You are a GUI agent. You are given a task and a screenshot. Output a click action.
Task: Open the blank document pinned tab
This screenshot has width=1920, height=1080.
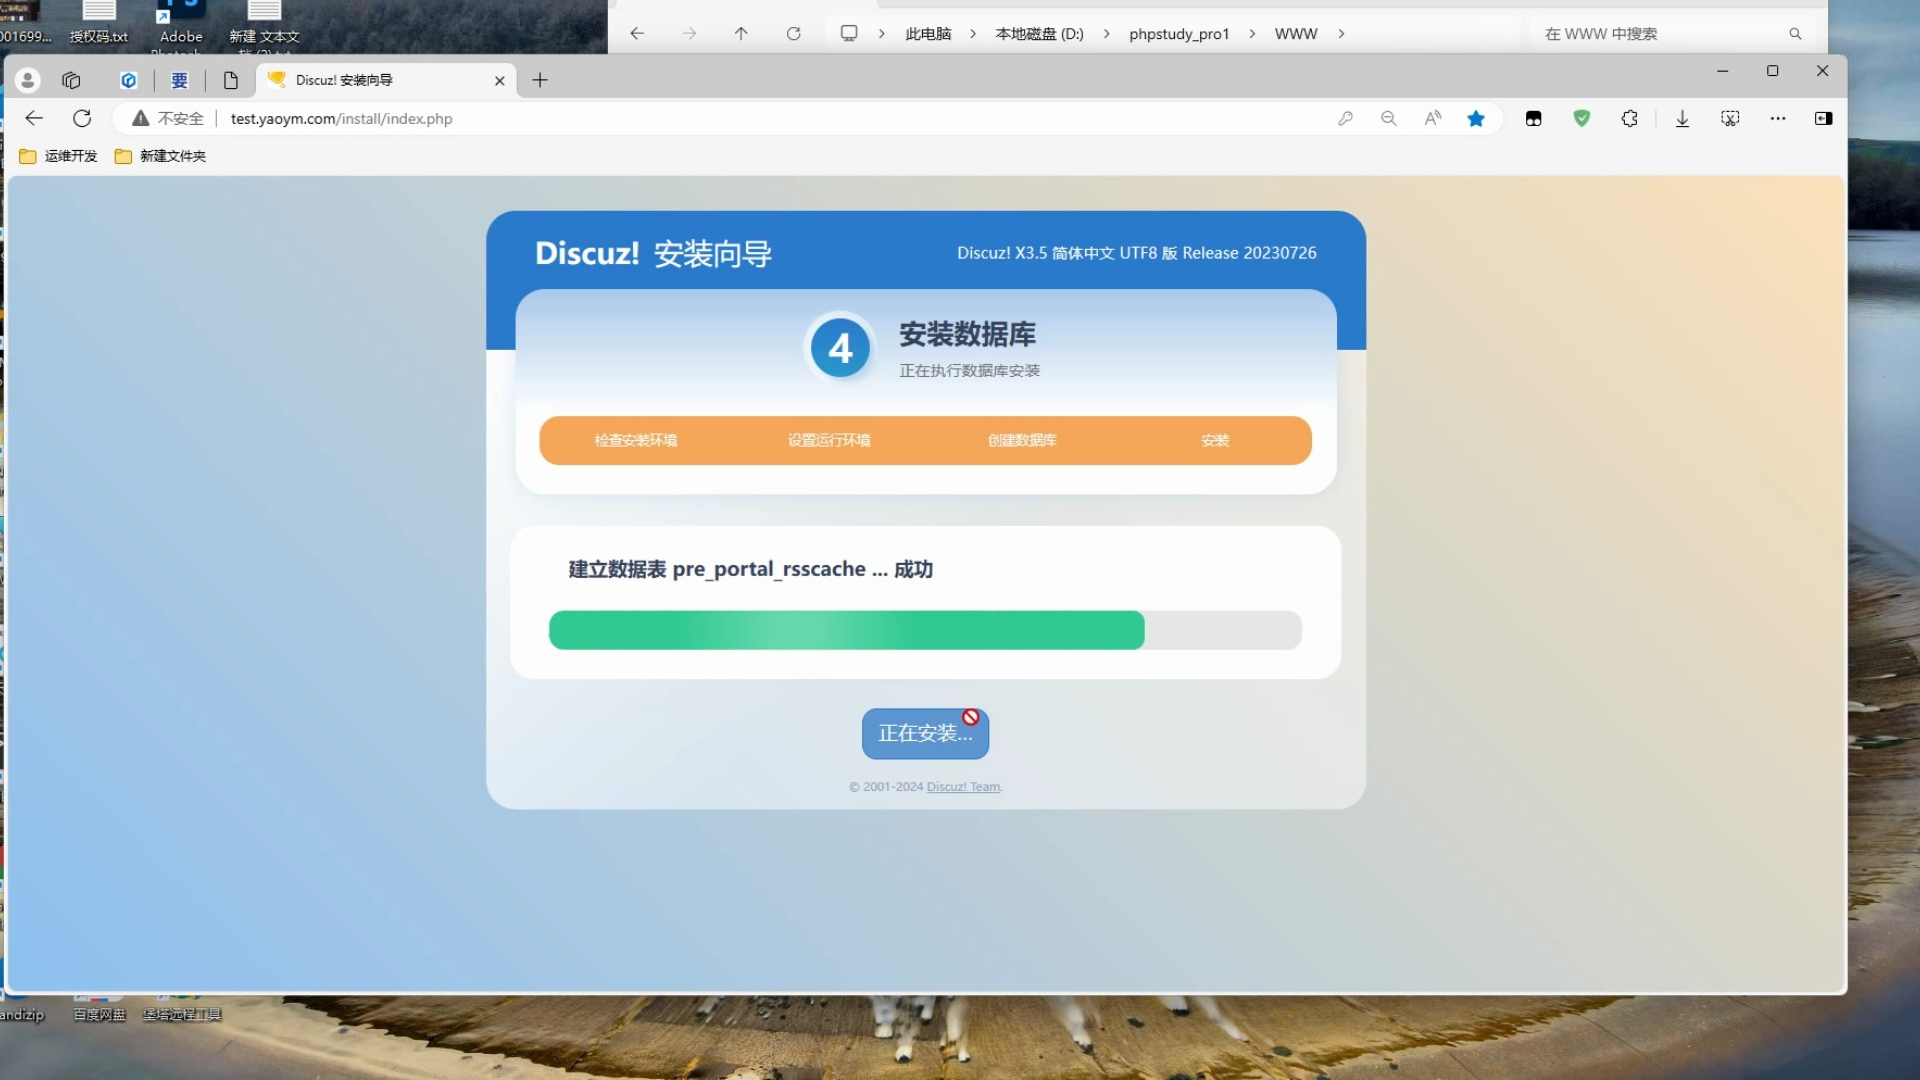pos(231,80)
